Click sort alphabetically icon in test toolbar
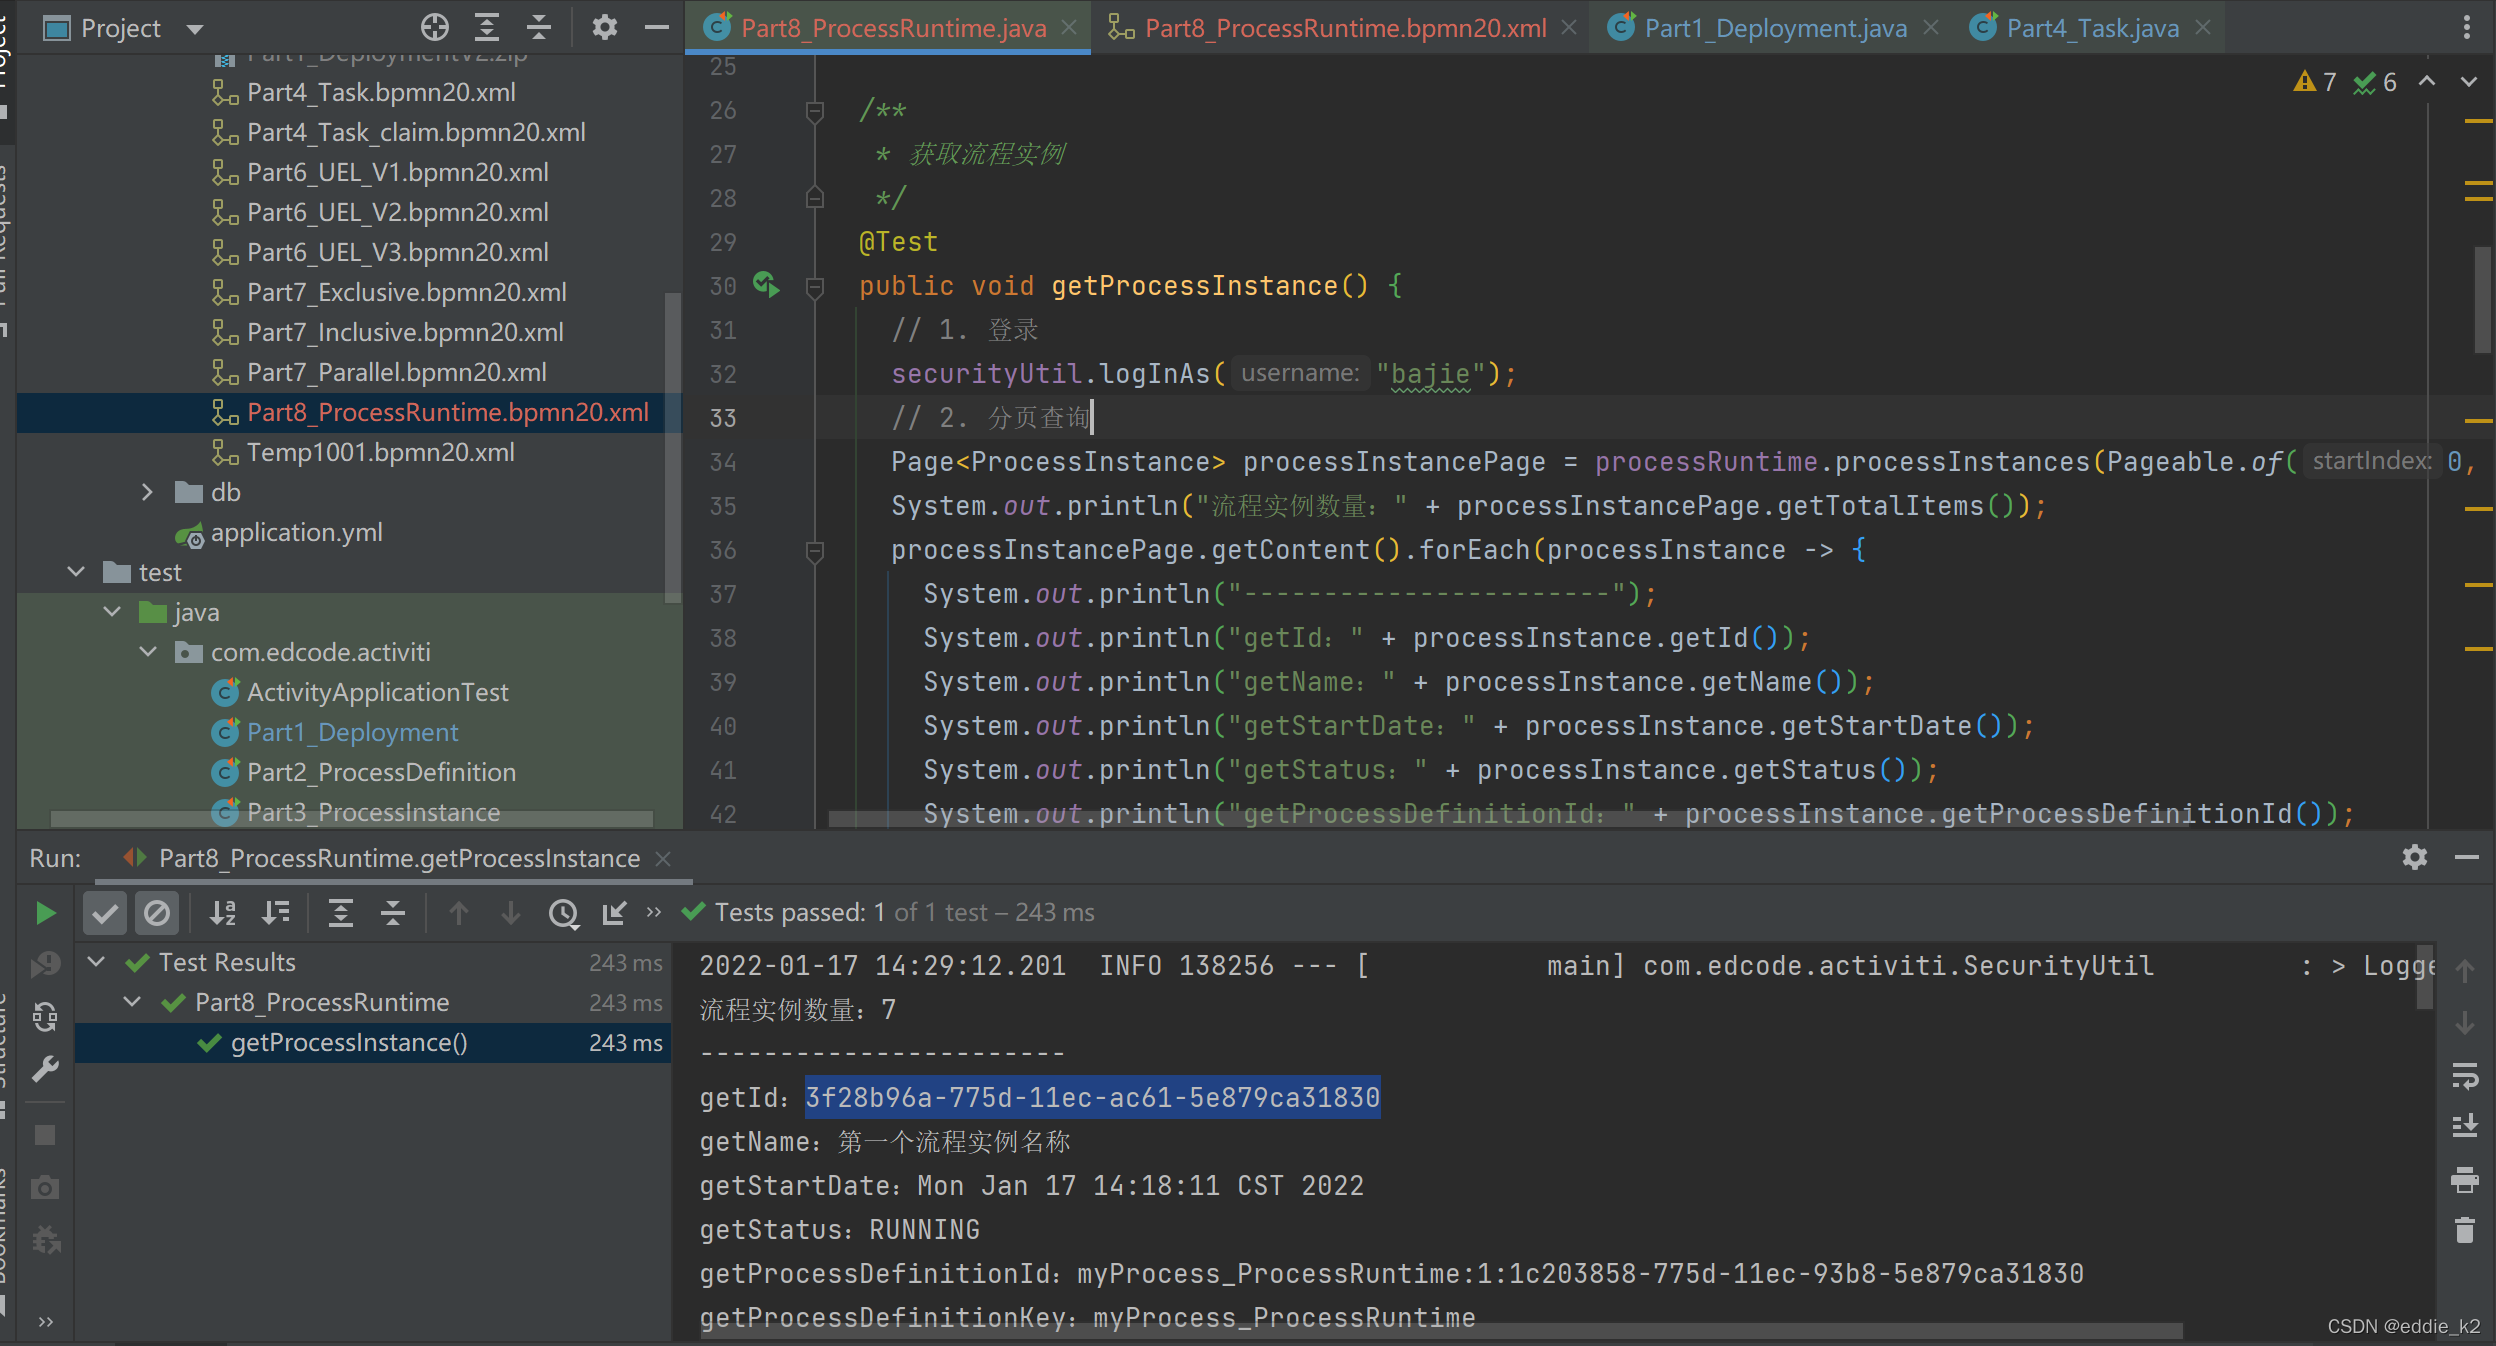 pos(222,913)
